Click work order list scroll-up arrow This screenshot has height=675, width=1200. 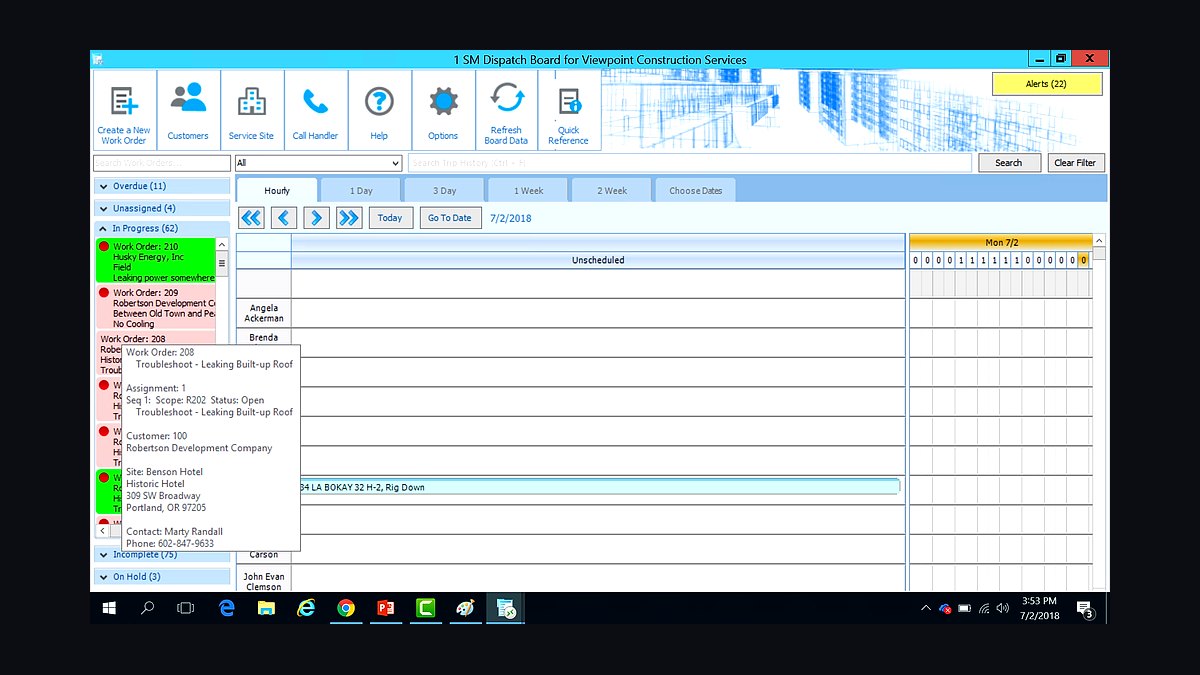pos(222,245)
